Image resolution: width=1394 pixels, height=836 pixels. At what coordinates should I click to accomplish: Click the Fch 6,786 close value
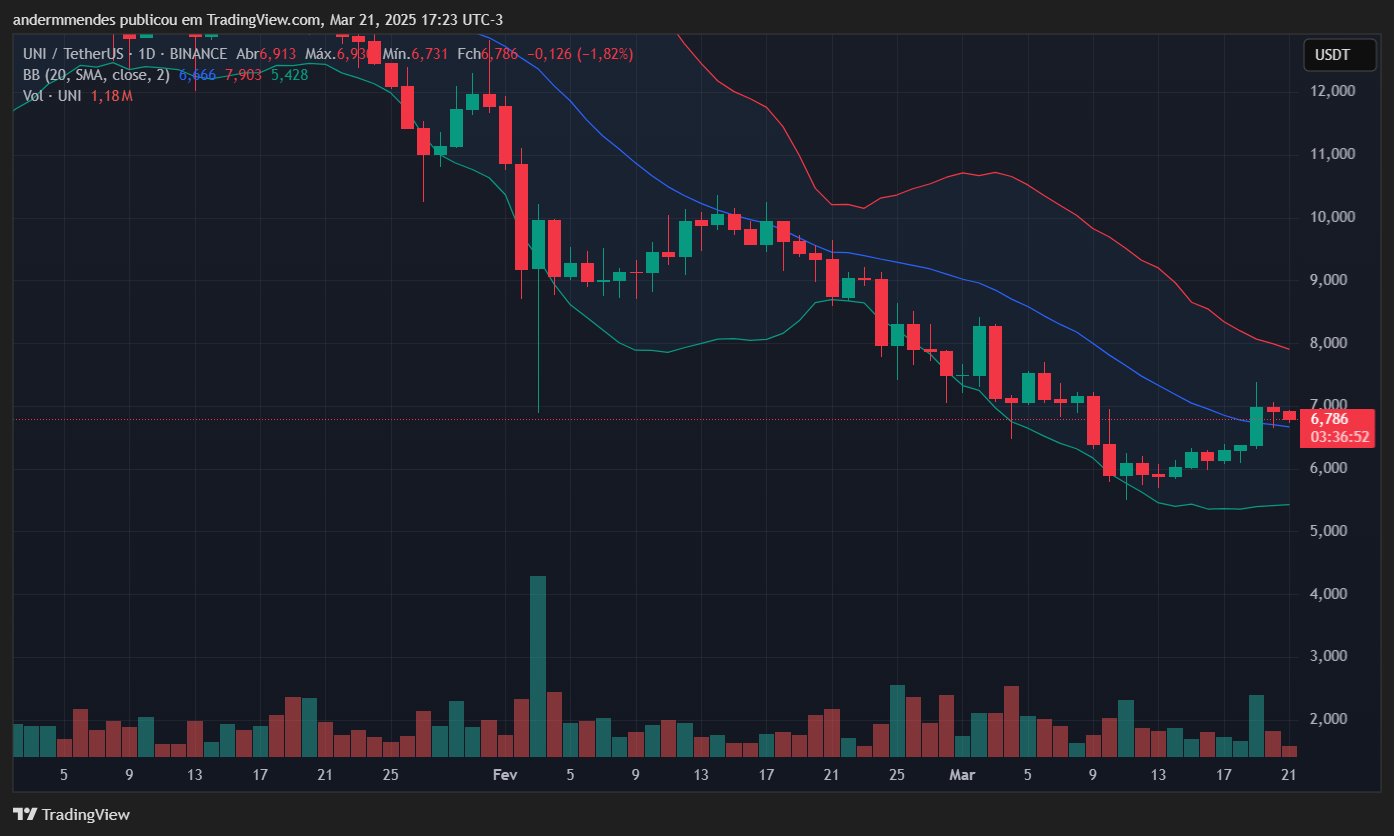pyautogui.click(x=488, y=54)
